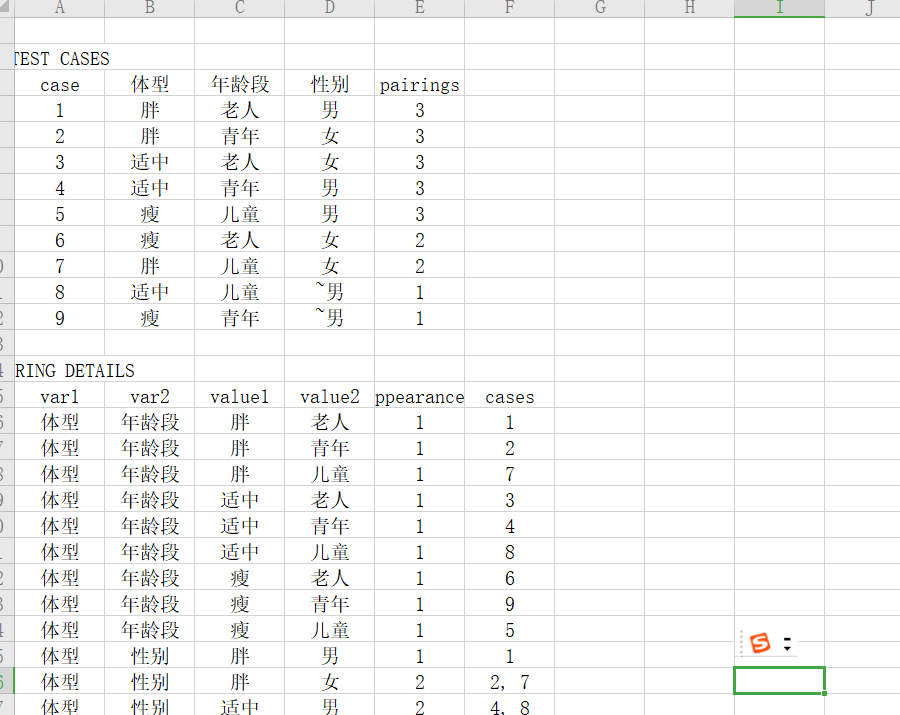The width and height of the screenshot is (900, 715).
Task: Click '女' in case 3 row
Action: [330, 162]
